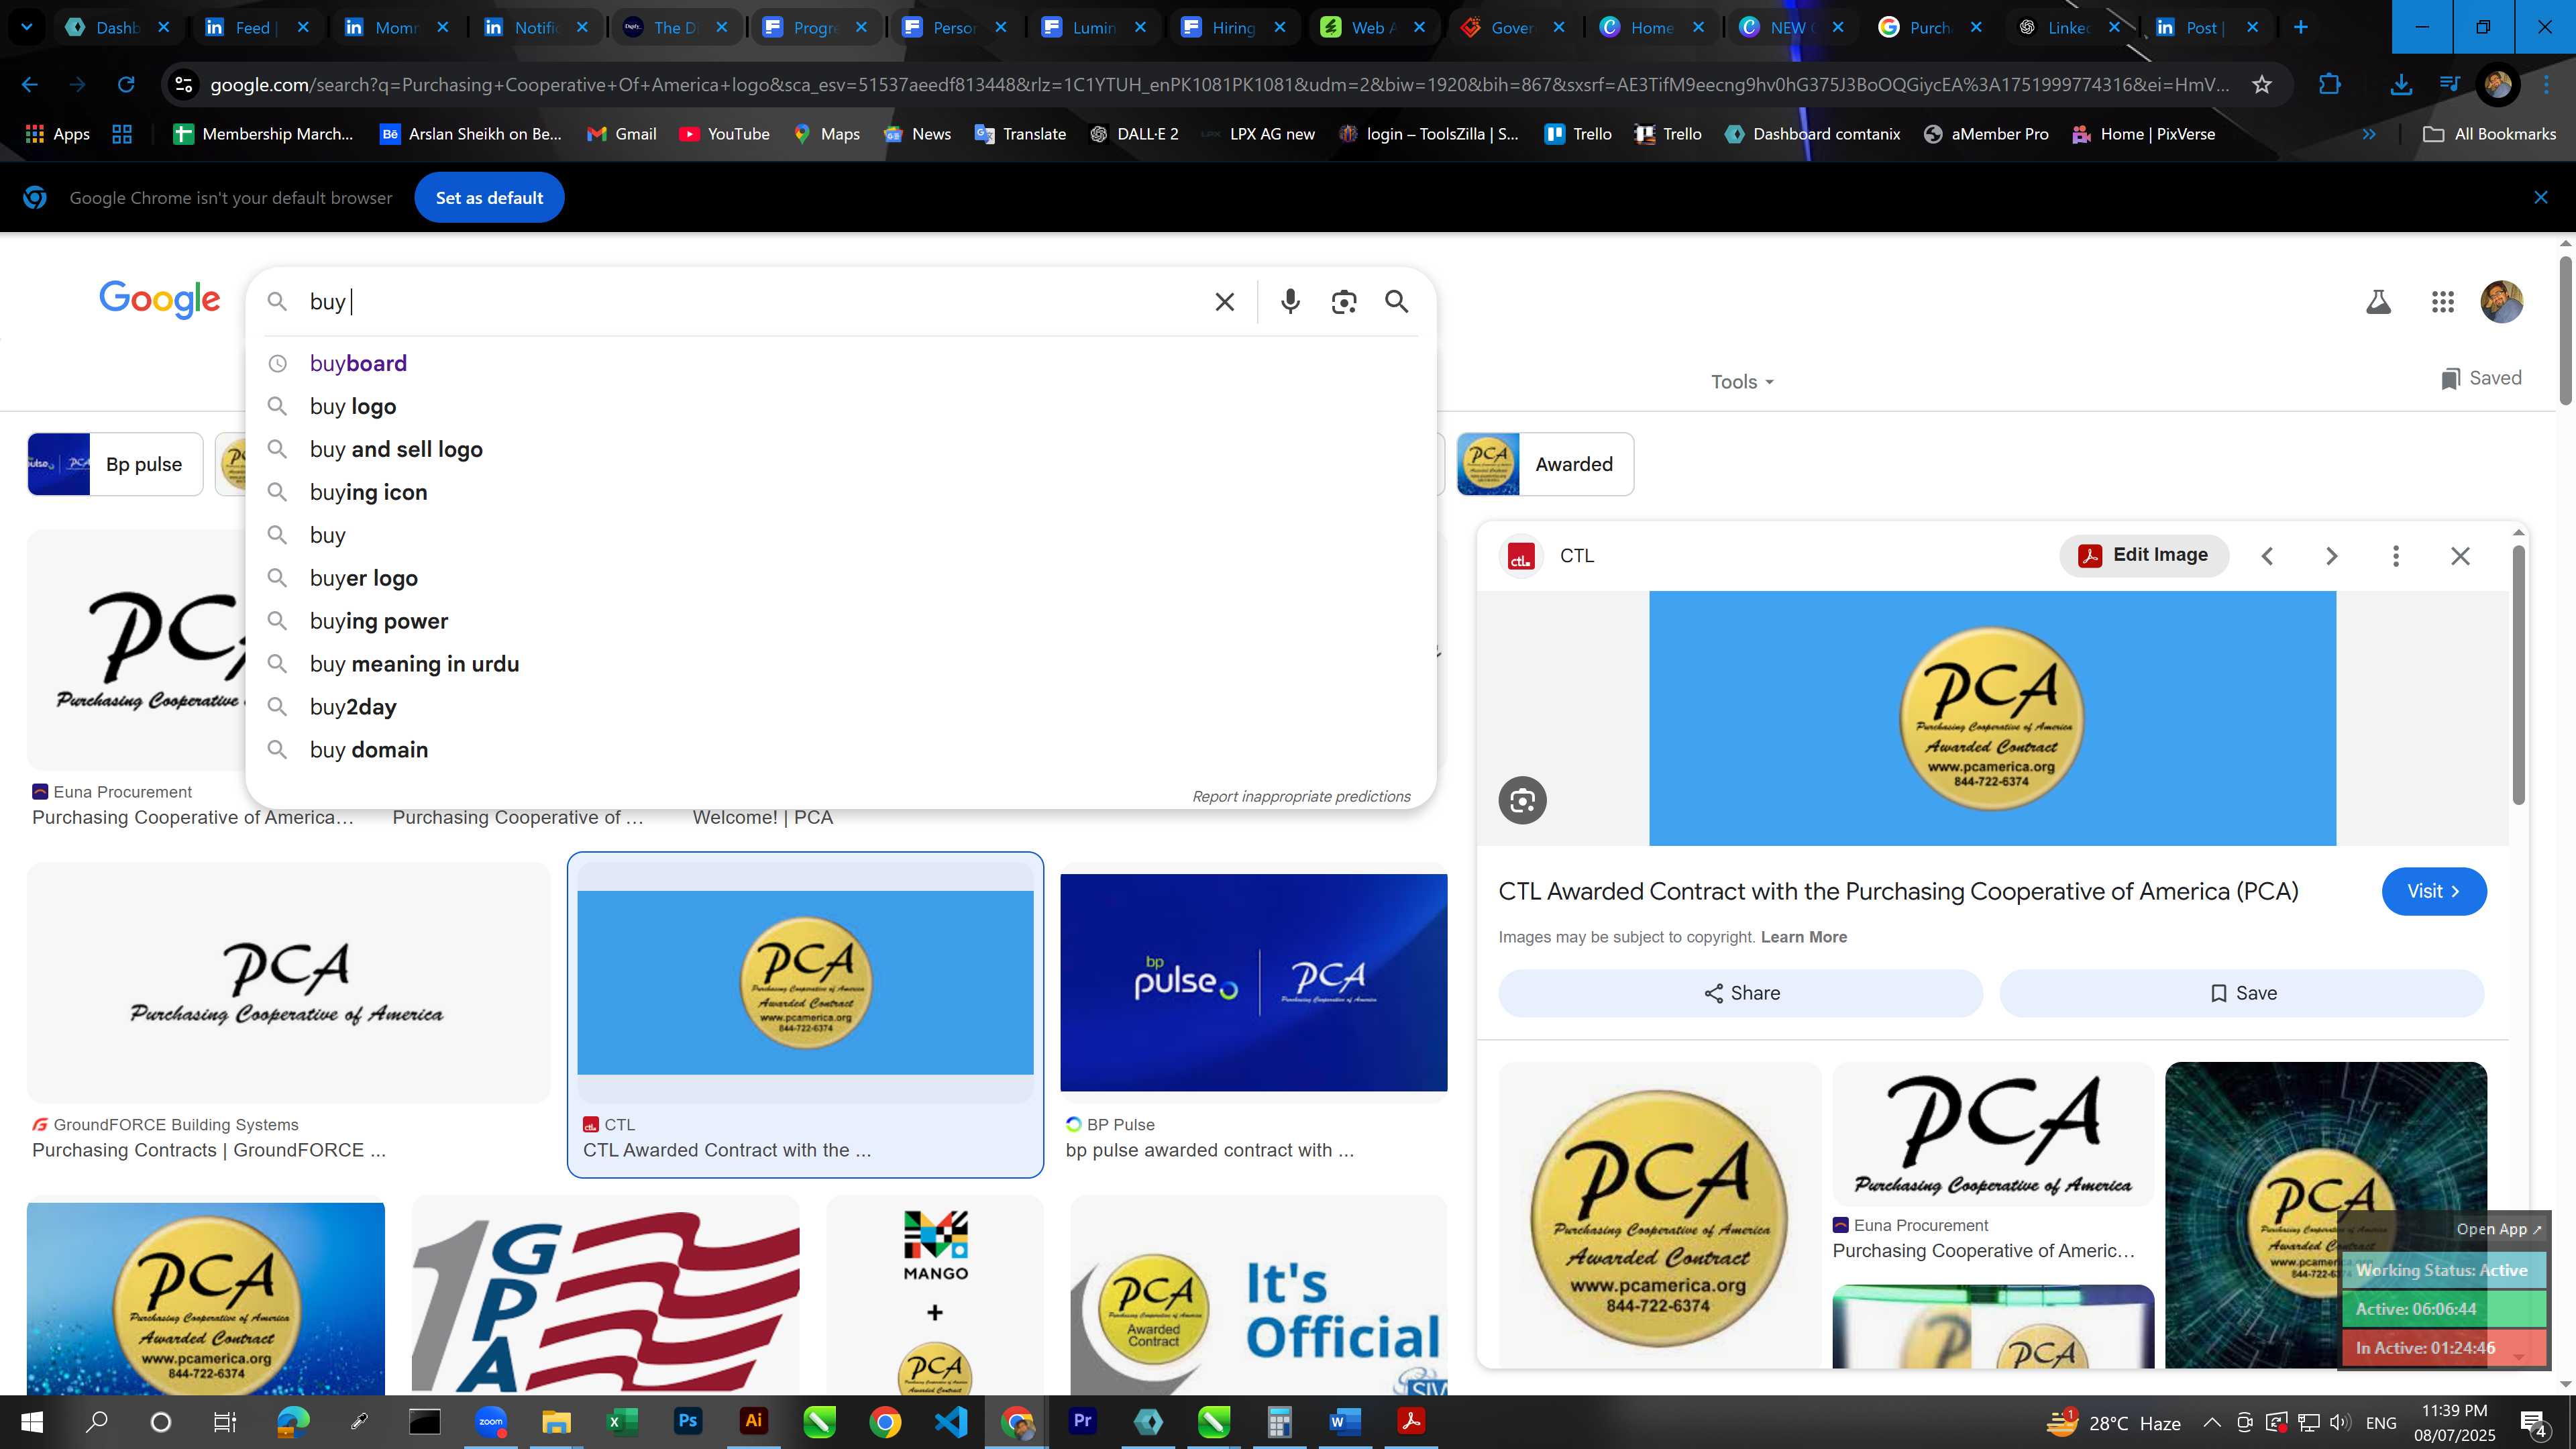Open the tab search dropdown arrow
This screenshot has width=2576, height=1449.
(27, 27)
